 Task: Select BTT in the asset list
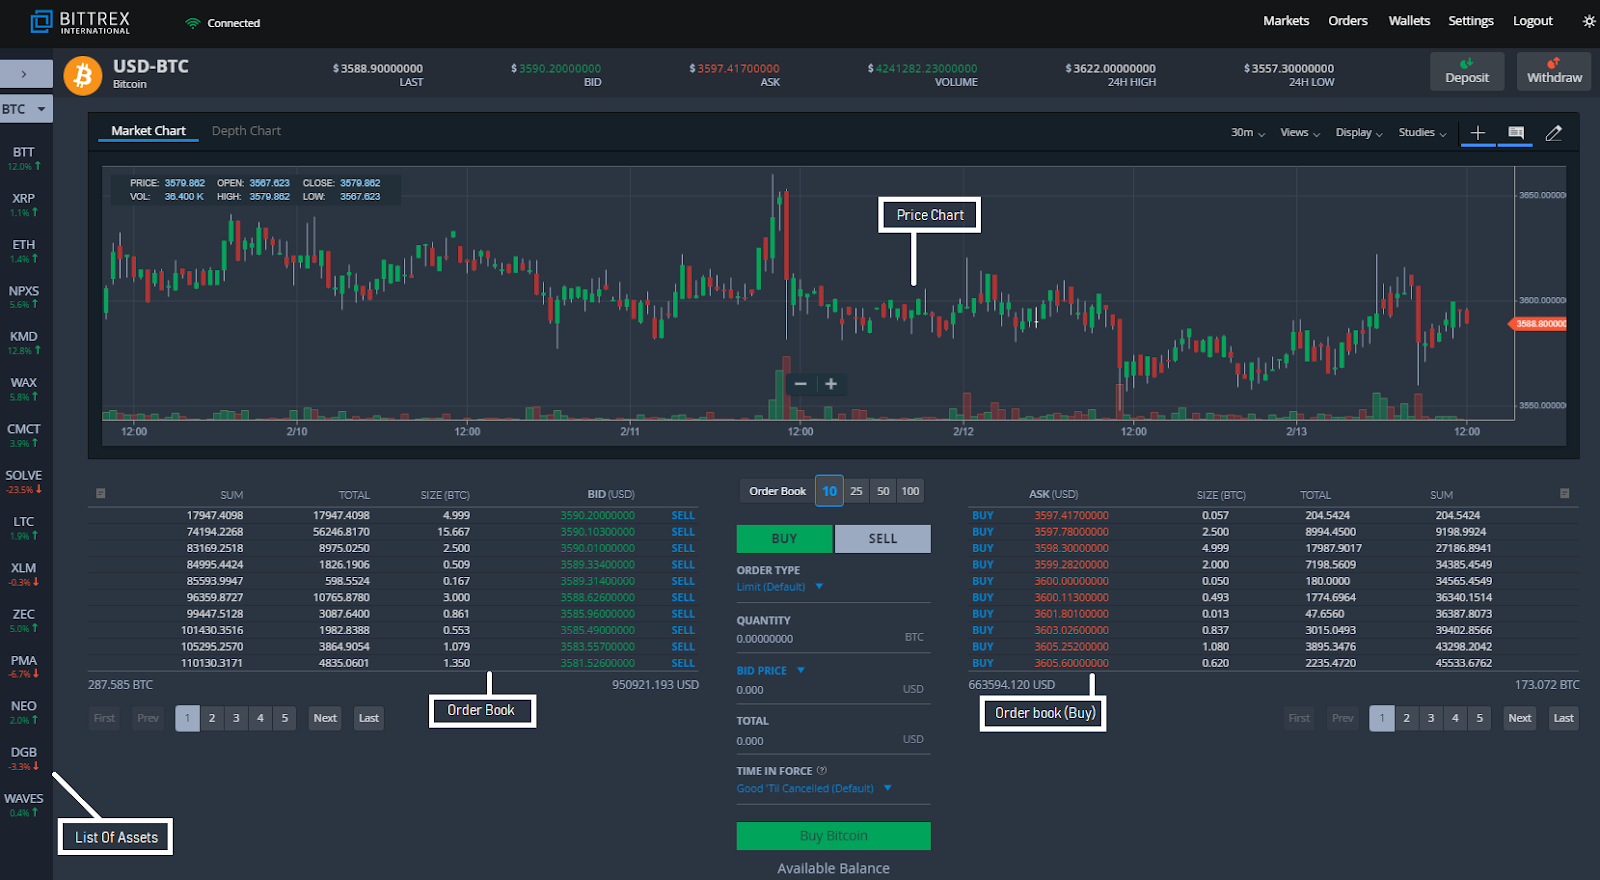coord(24,158)
